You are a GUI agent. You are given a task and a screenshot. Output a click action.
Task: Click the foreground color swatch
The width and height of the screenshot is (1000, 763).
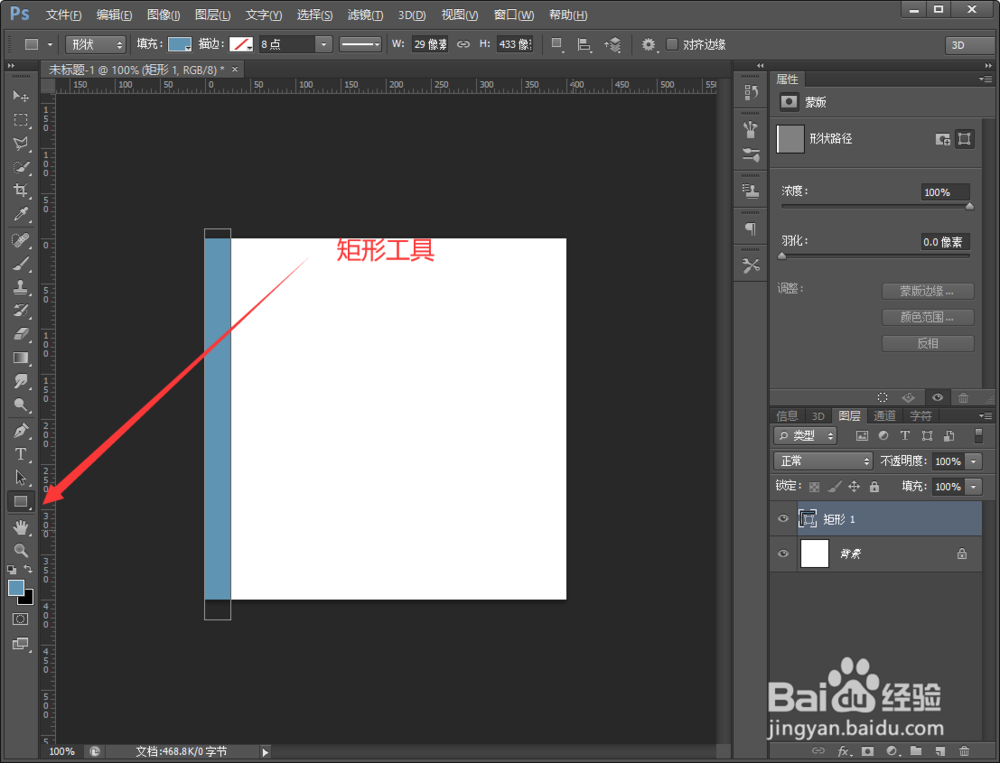point(16,588)
